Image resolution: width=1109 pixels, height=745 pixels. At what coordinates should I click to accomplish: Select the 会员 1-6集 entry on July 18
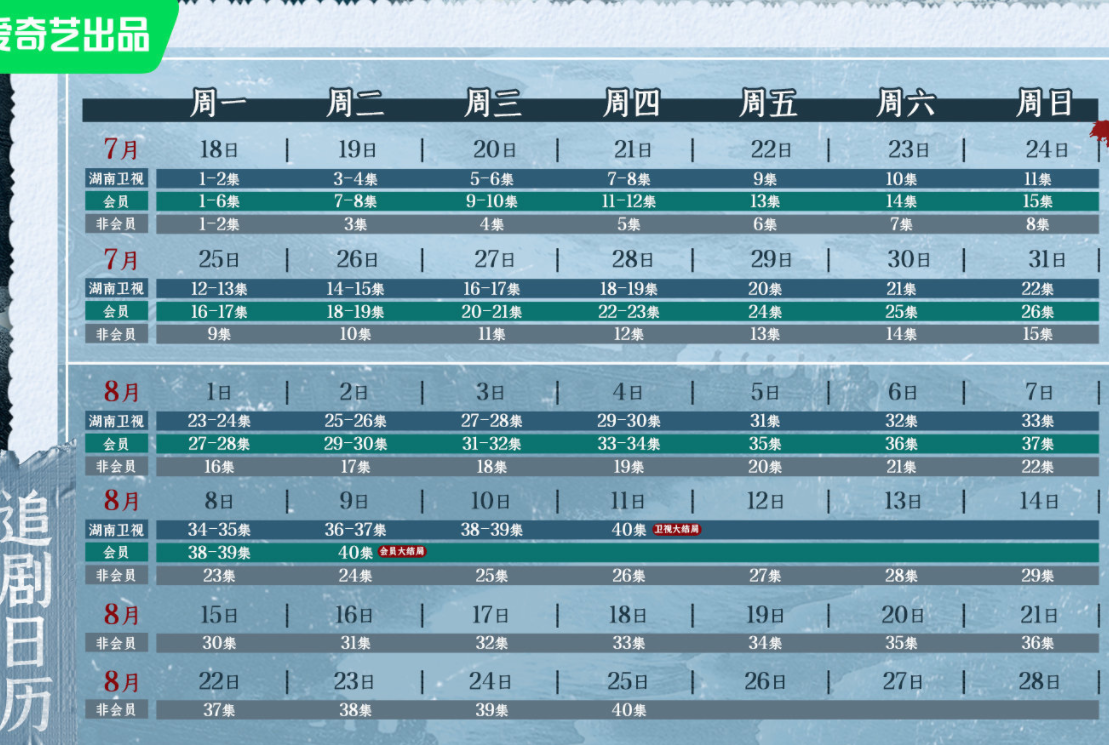218,202
